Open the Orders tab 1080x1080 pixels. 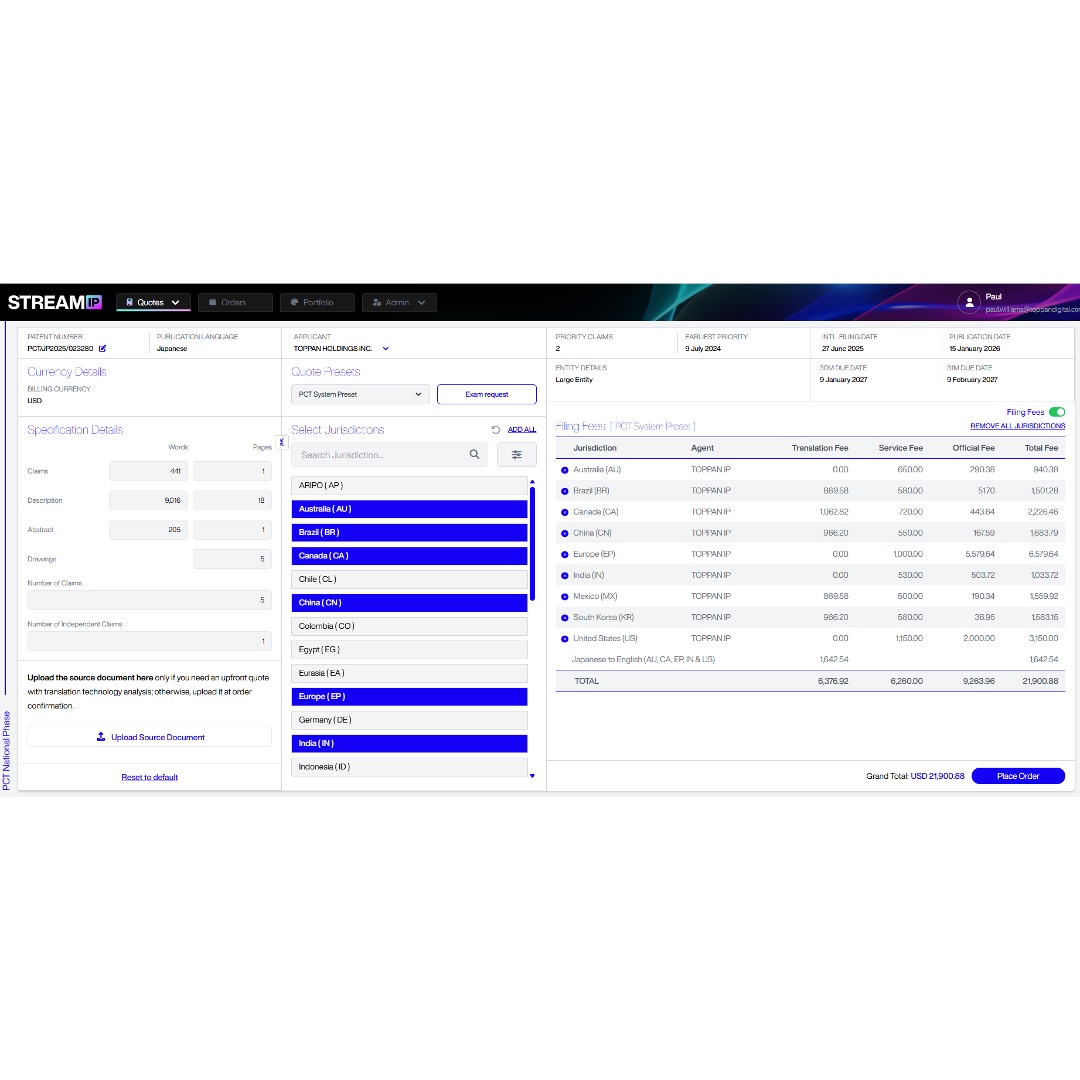(x=235, y=302)
